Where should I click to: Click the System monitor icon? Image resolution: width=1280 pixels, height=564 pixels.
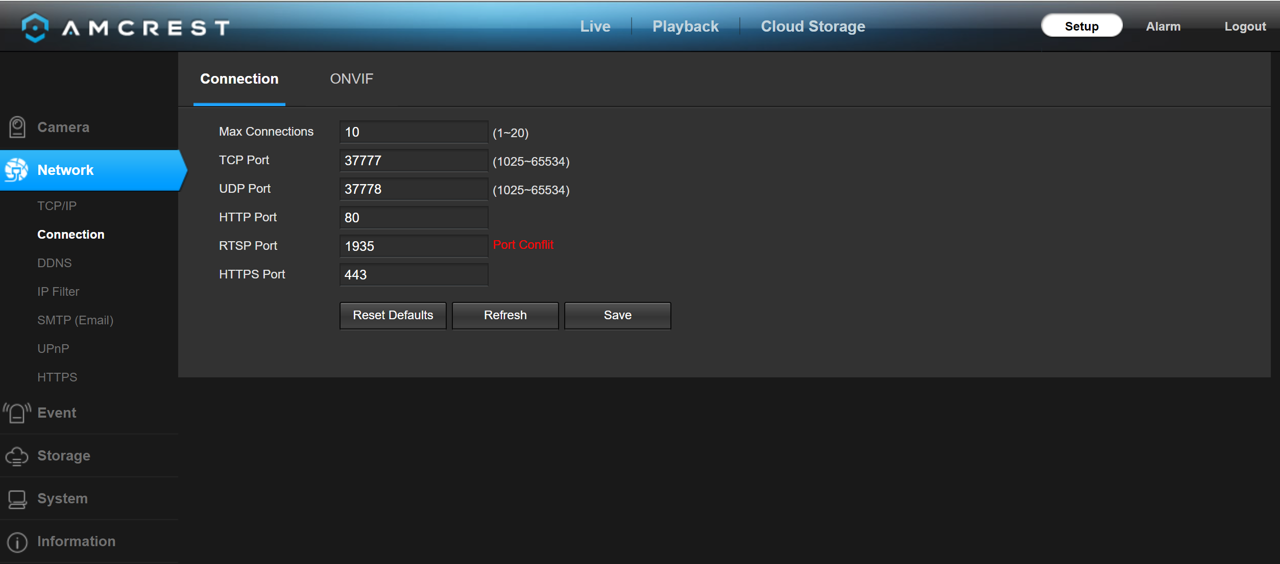click(17, 499)
